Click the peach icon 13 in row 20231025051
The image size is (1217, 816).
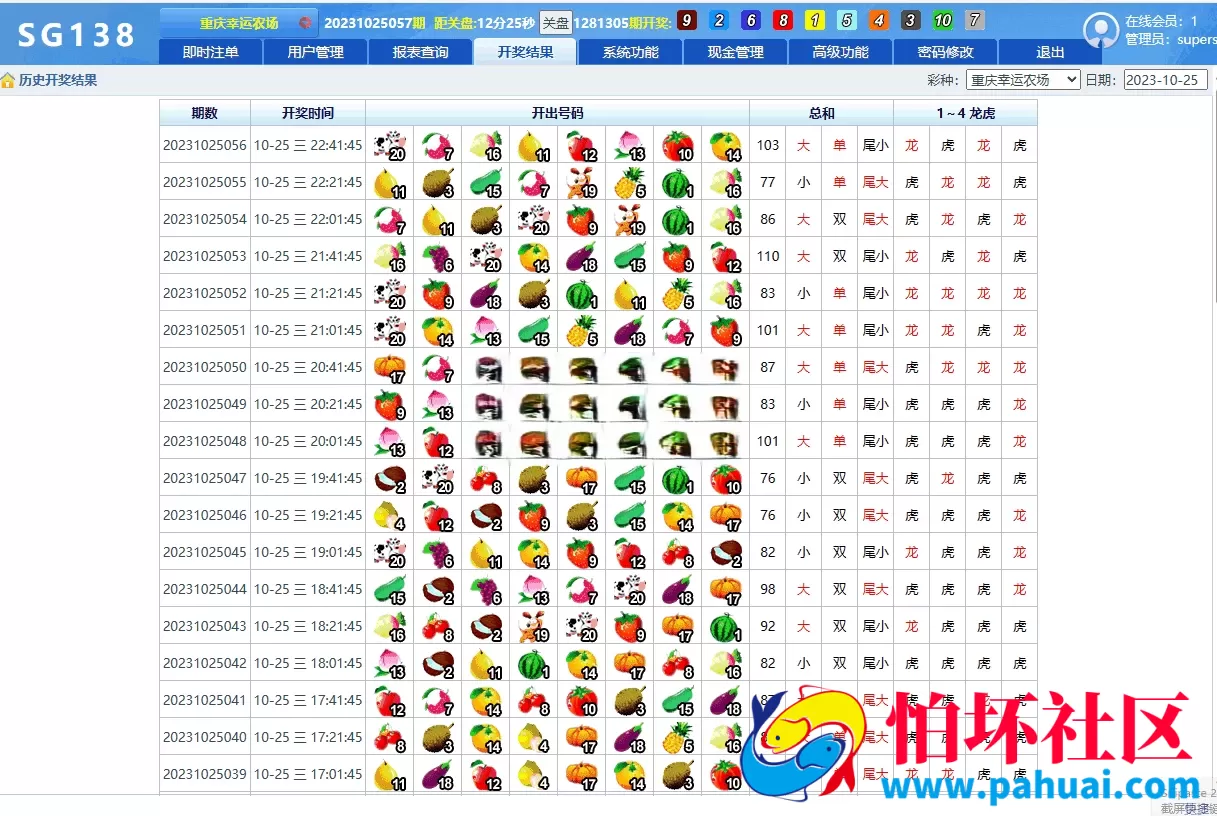485,331
